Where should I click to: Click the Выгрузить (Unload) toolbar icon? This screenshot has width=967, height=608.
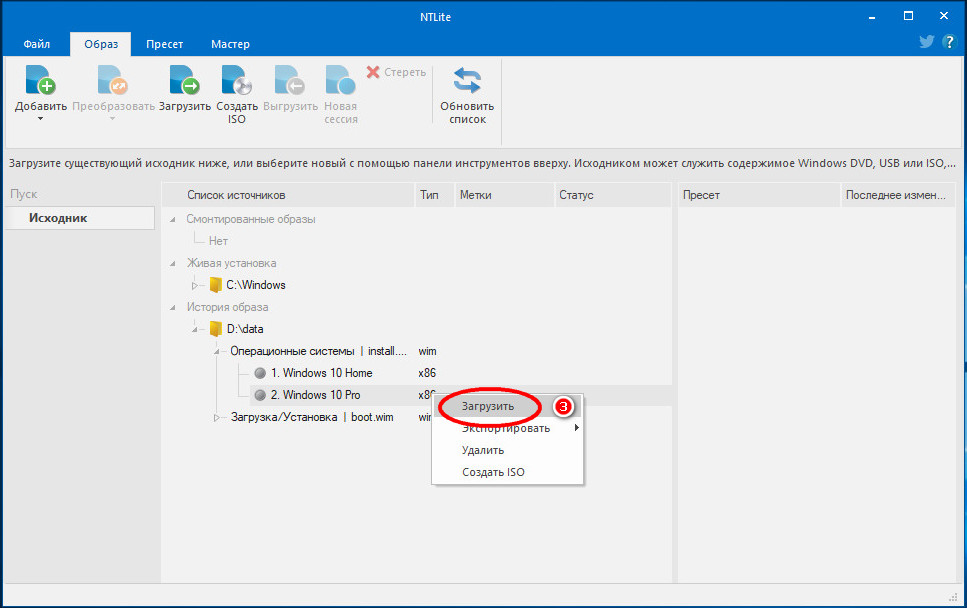(x=290, y=80)
